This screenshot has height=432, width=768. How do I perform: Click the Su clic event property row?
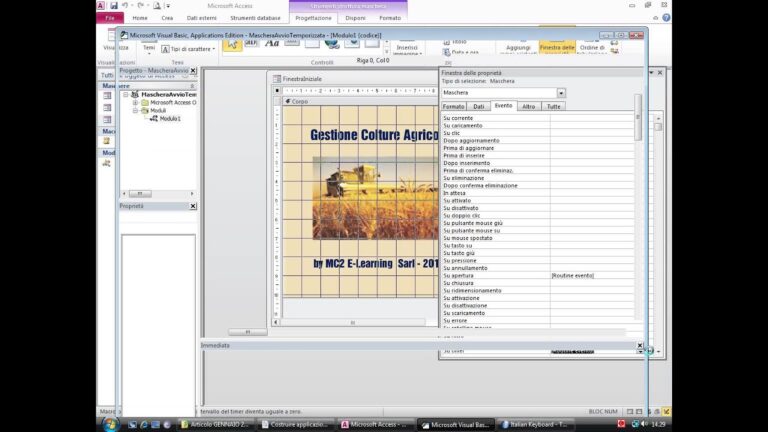tap(537, 133)
